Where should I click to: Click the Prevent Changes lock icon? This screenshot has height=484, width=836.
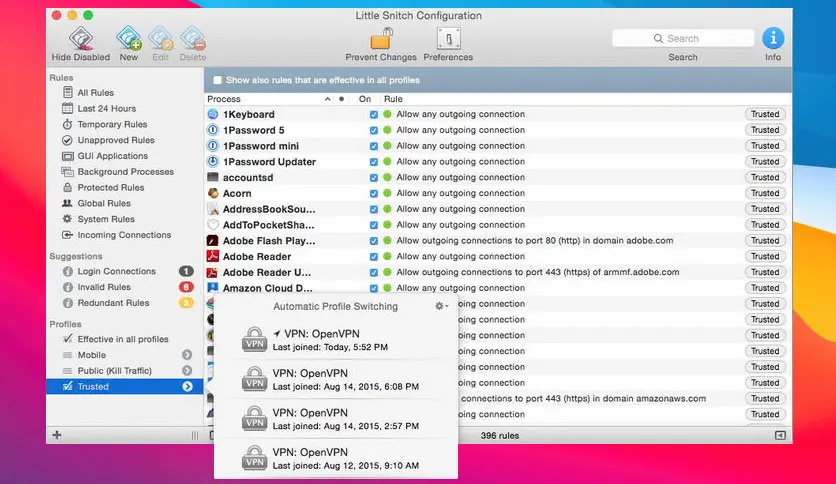point(381,38)
